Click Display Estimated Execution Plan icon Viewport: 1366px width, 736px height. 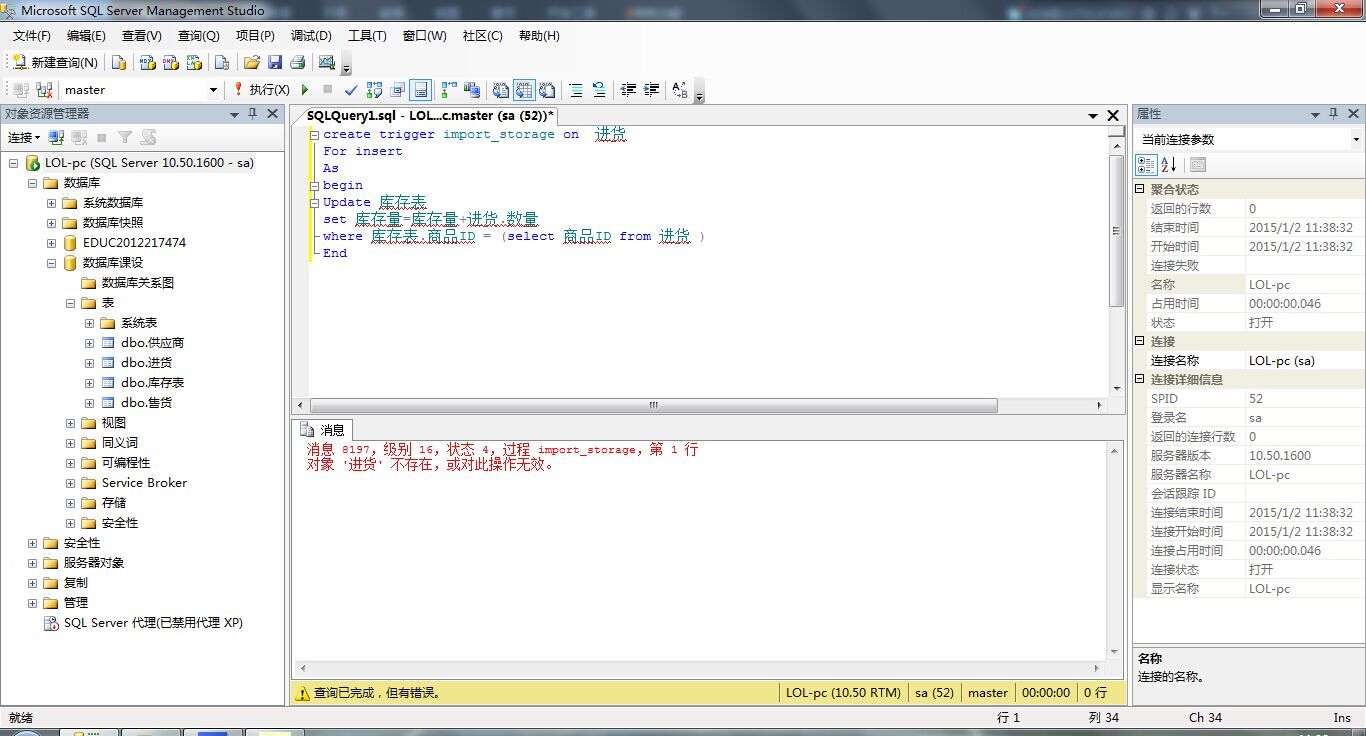(374, 90)
